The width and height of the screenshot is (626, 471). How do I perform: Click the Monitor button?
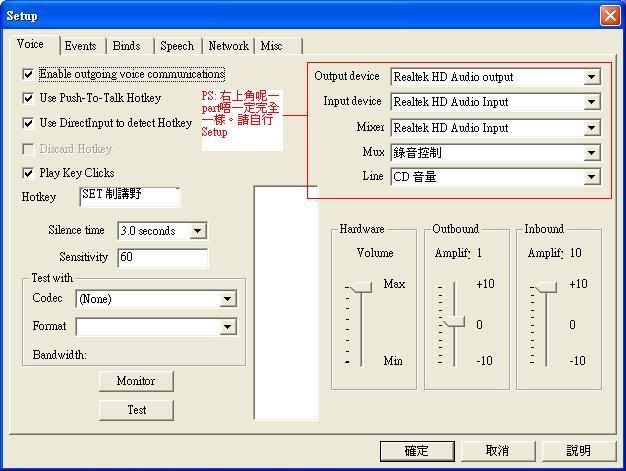click(x=136, y=381)
